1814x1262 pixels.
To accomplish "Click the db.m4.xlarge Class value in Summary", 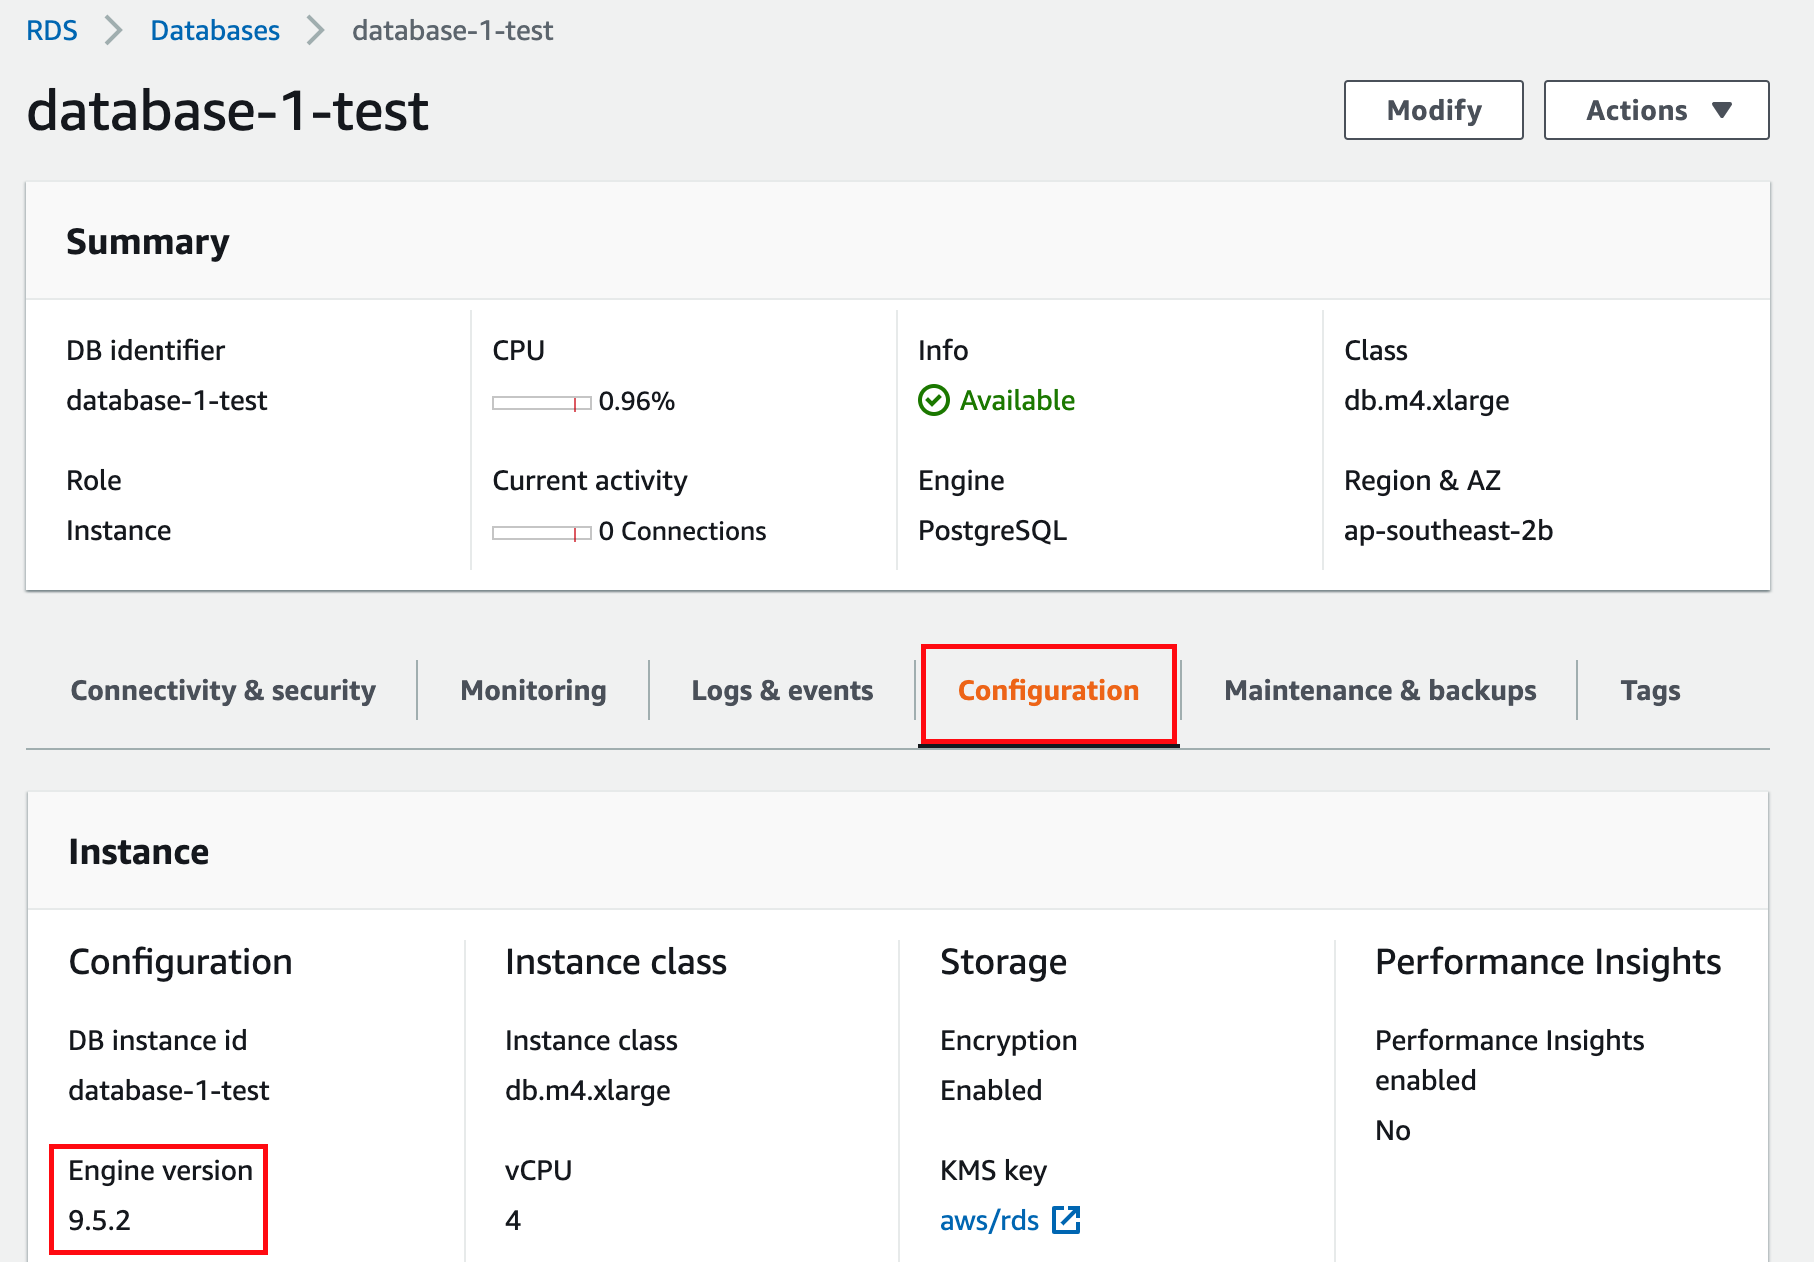I will 1426,401.
